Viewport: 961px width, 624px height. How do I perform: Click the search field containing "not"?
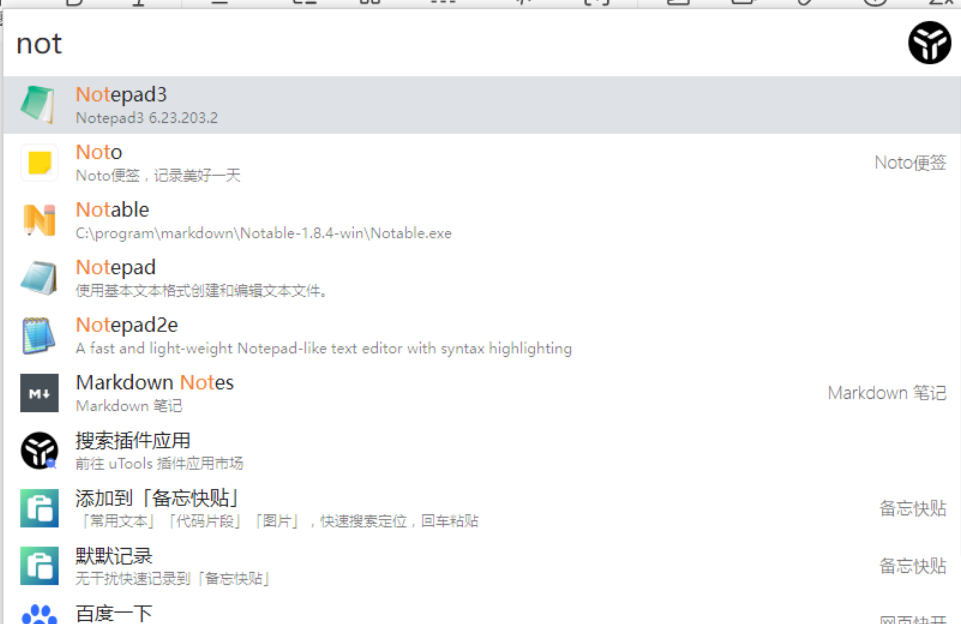pos(454,44)
